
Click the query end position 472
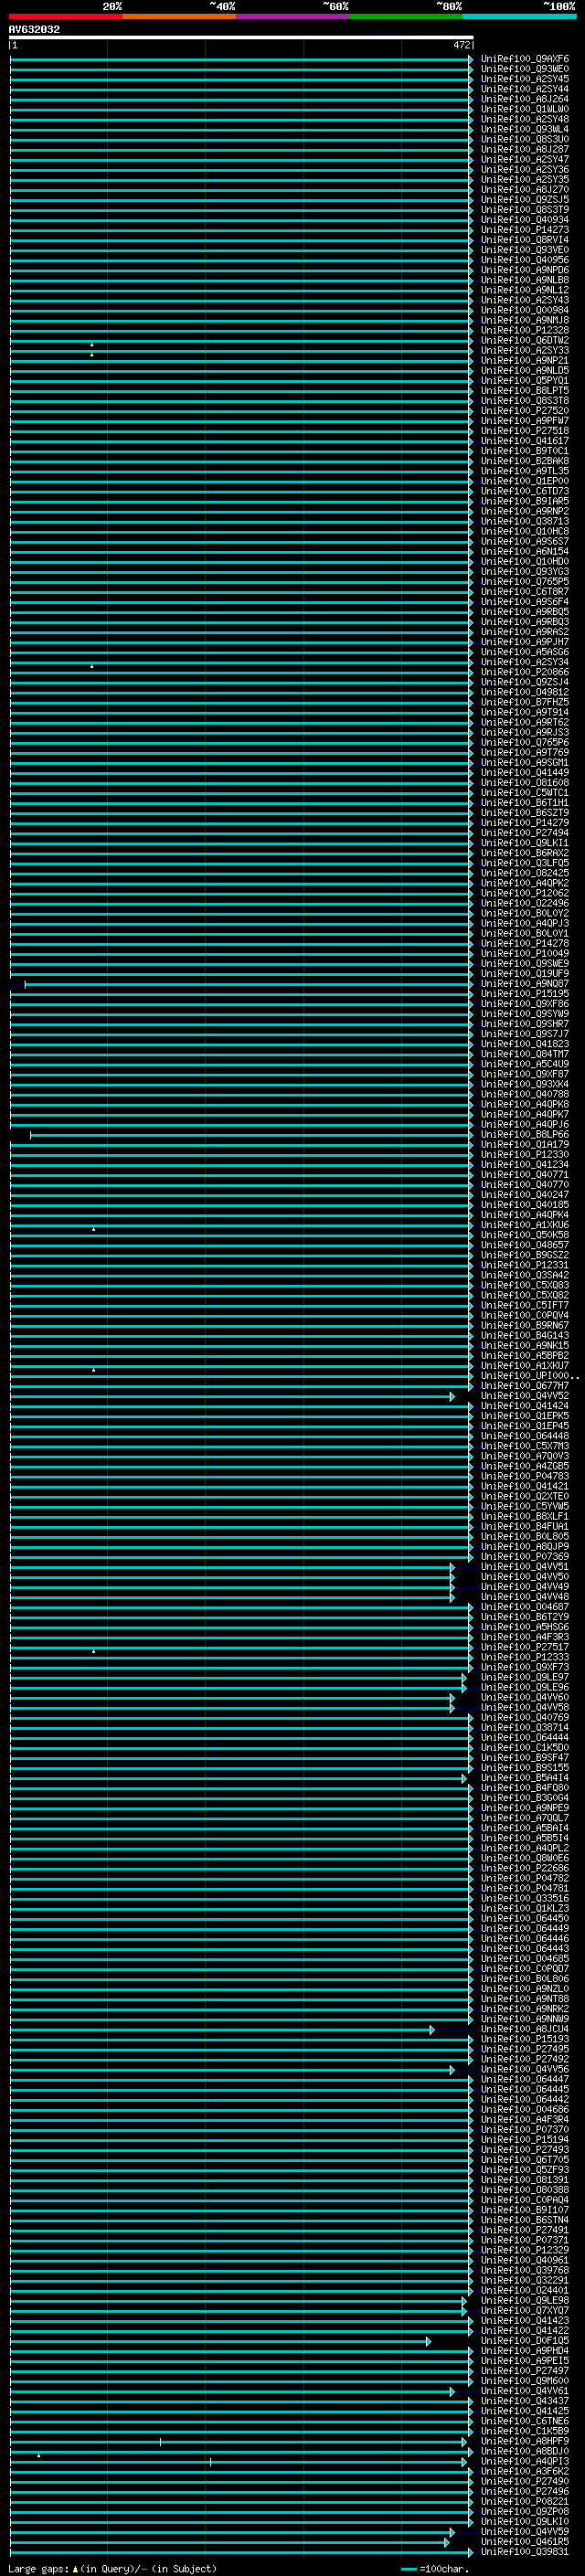pos(461,45)
